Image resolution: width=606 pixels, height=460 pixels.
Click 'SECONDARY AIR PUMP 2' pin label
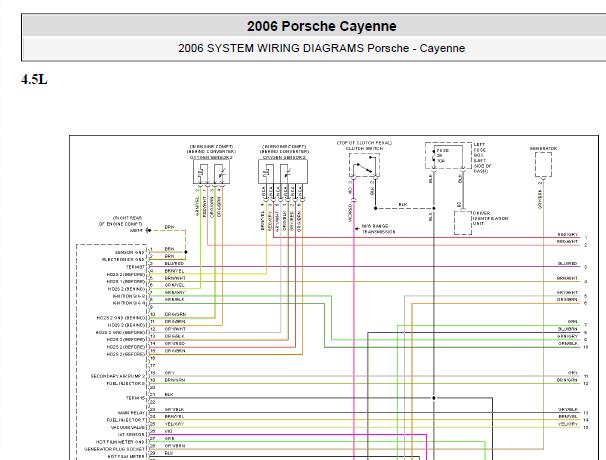click(x=118, y=376)
